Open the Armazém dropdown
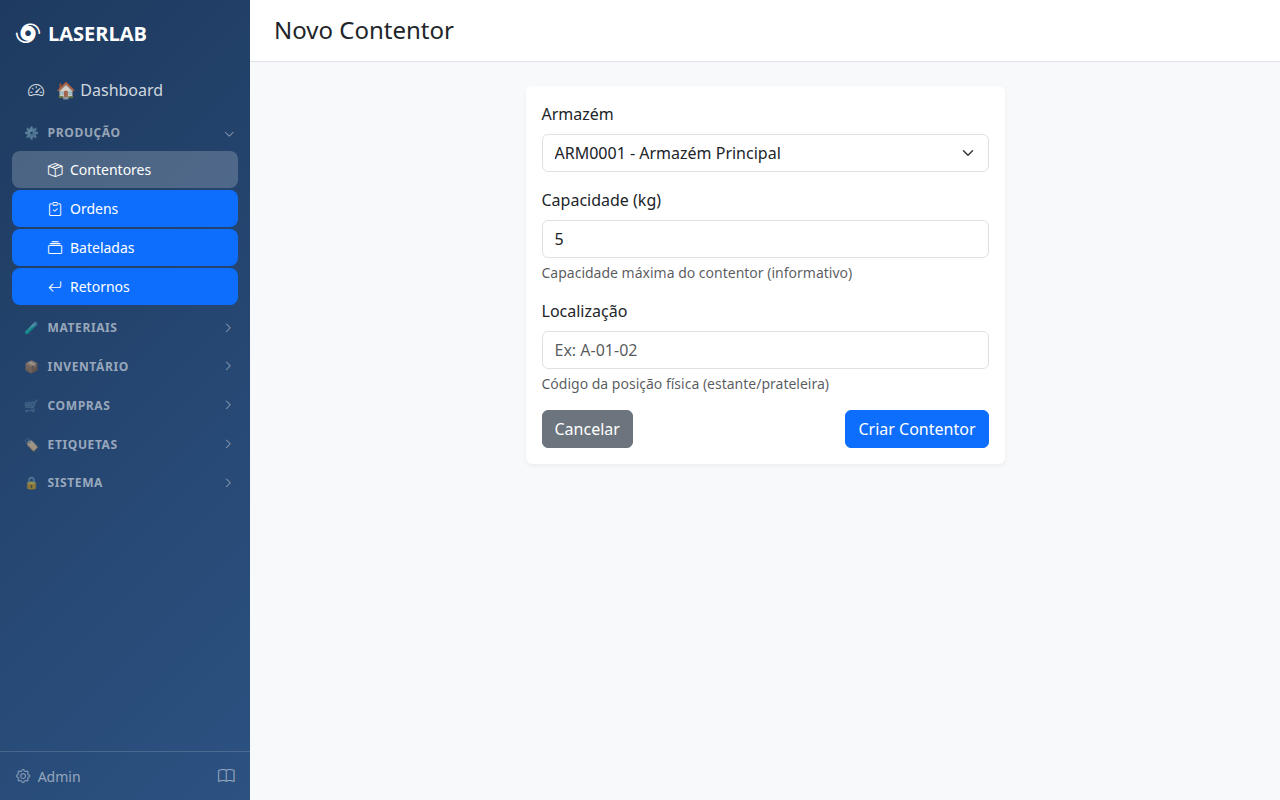Image resolution: width=1280 pixels, height=800 pixels. click(764, 153)
